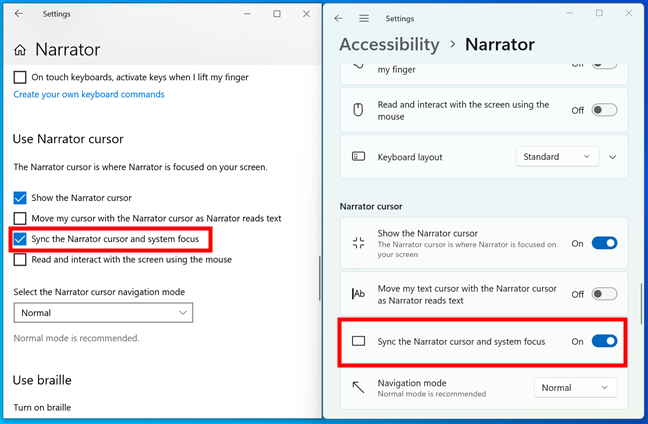
Task: Check touch keyboards lift my finger checkbox
Action: pos(20,77)
